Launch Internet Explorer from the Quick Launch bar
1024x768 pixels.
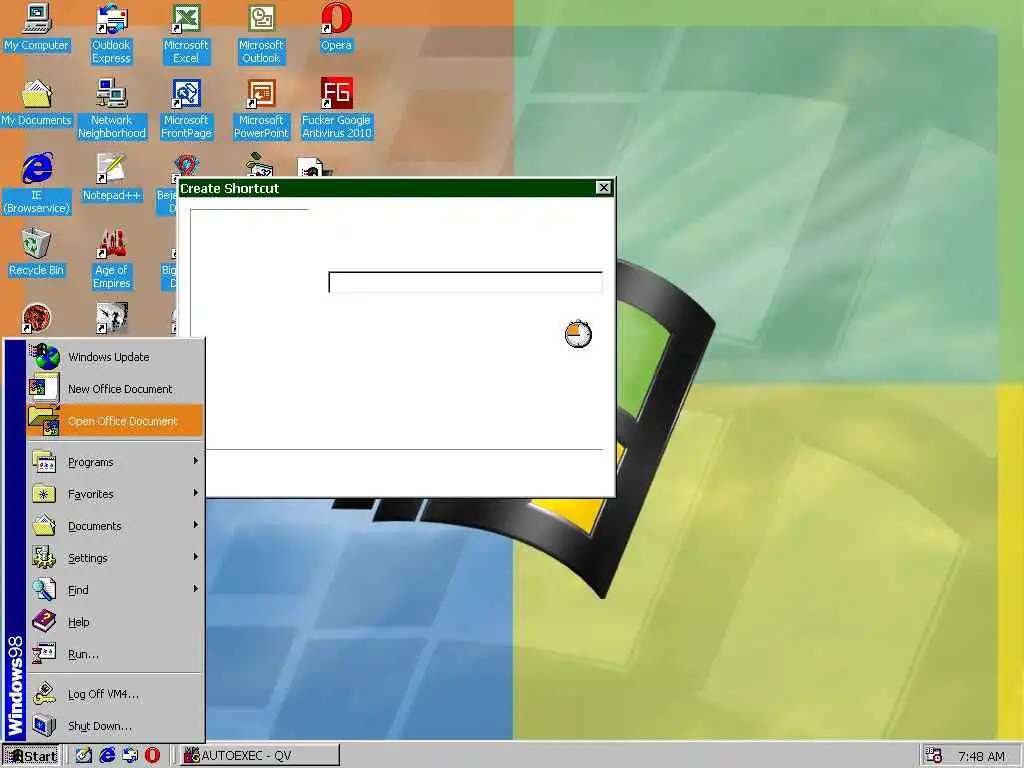(107, 756)
